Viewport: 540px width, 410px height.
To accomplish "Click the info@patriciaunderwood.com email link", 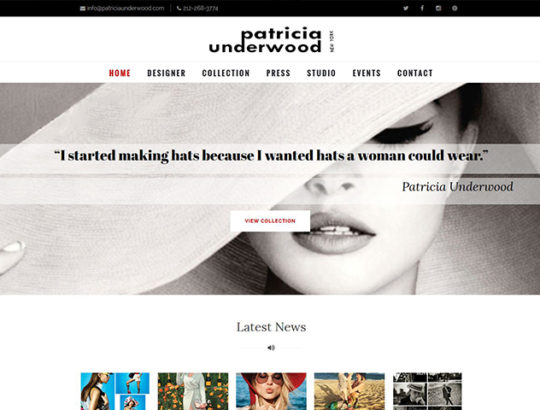I will coord(126,8).
